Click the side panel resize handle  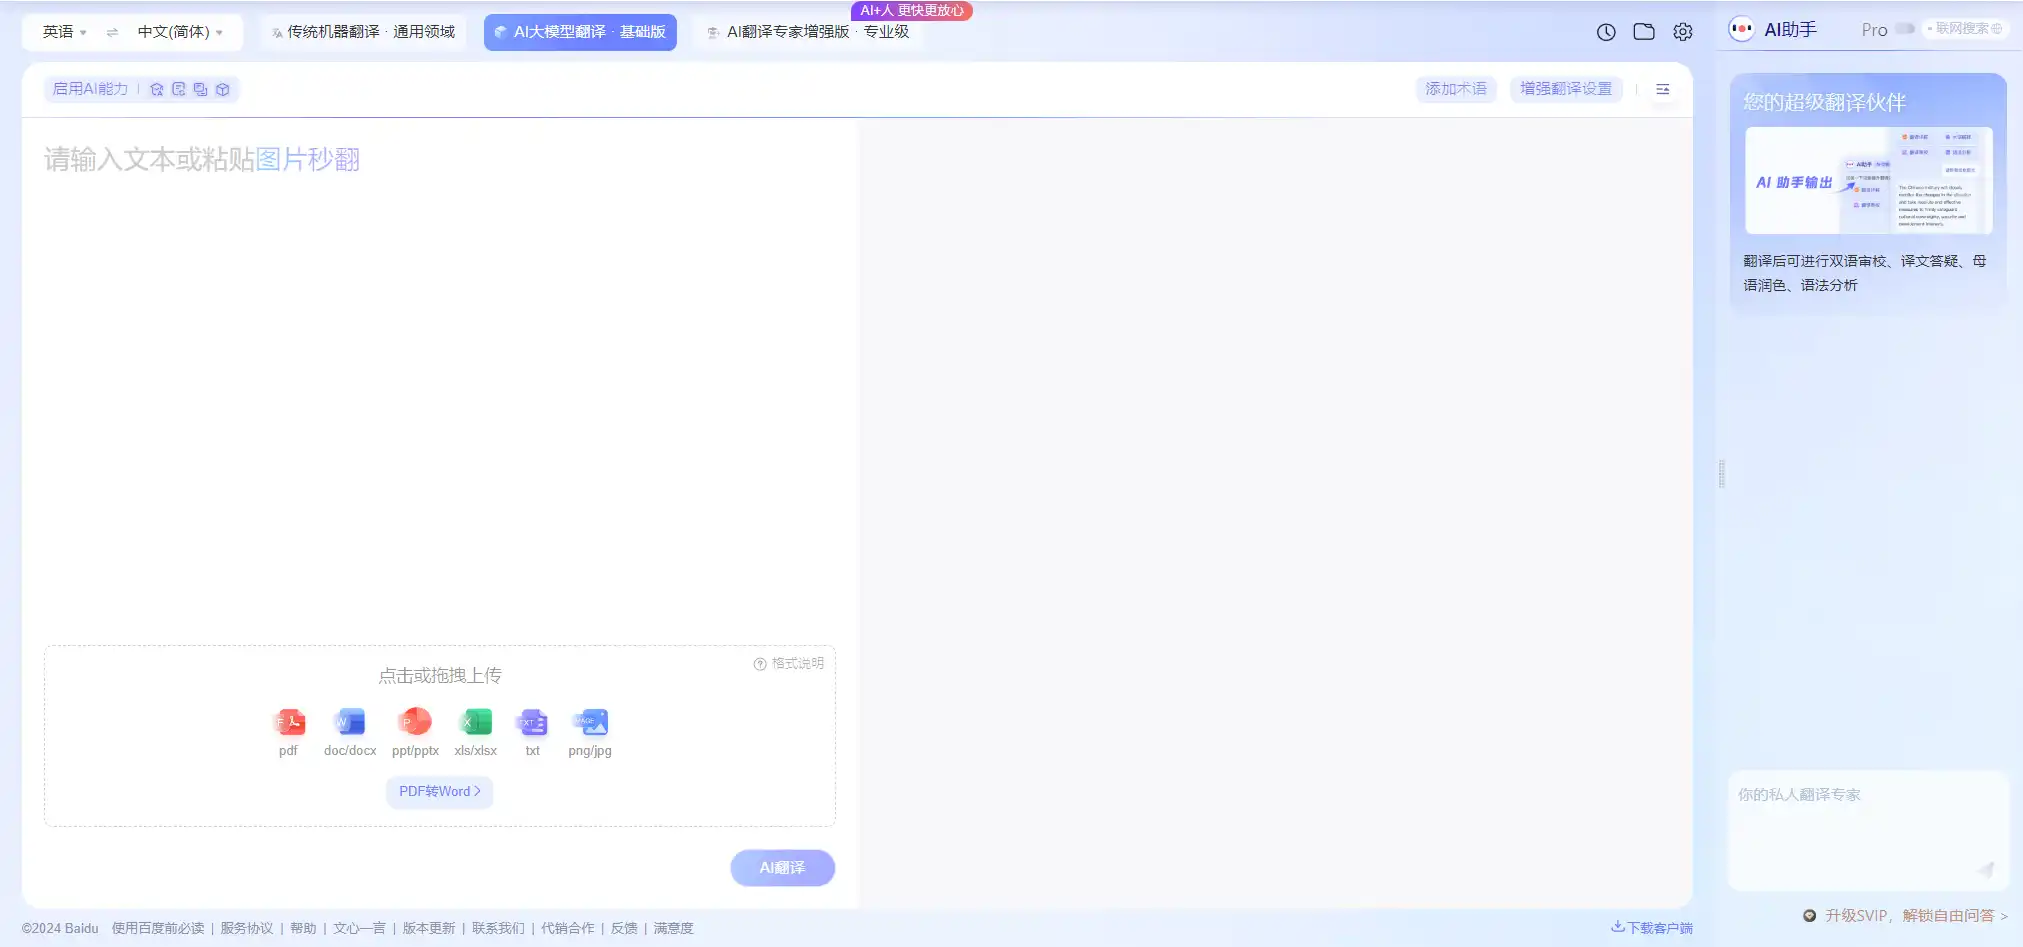[1721, 473]
